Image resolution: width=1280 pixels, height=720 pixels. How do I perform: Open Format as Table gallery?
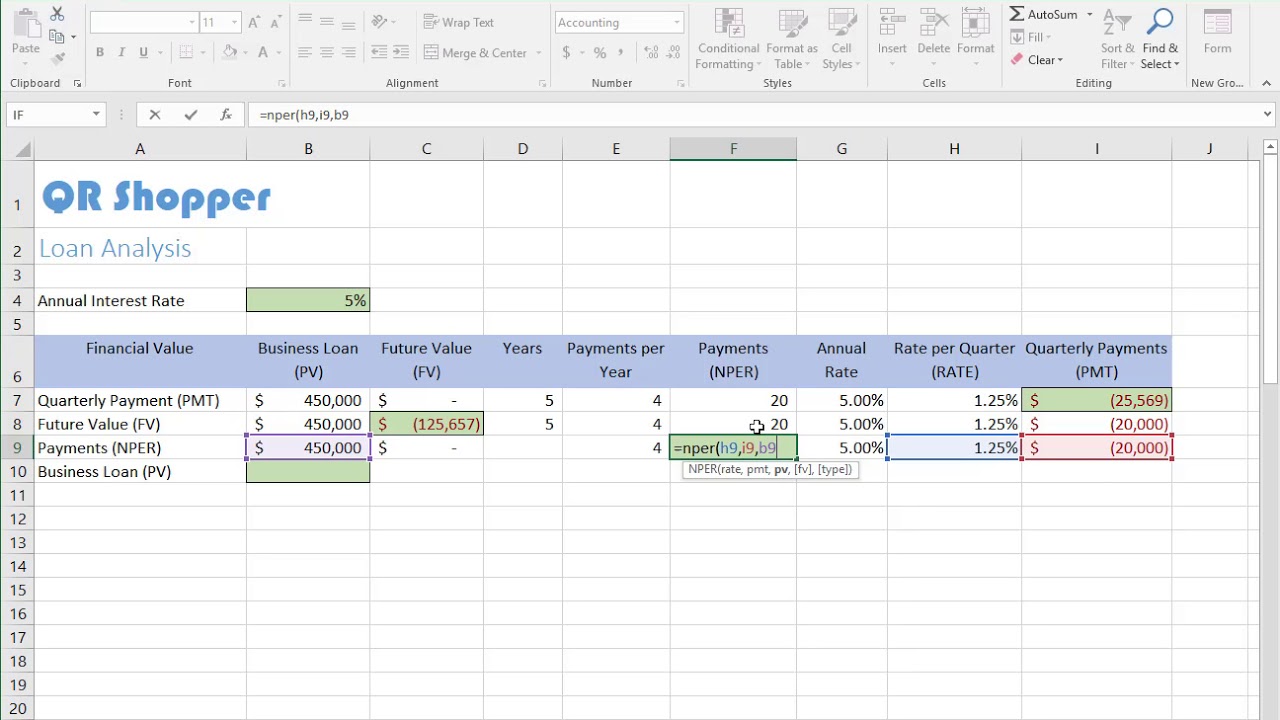point(792,39)
